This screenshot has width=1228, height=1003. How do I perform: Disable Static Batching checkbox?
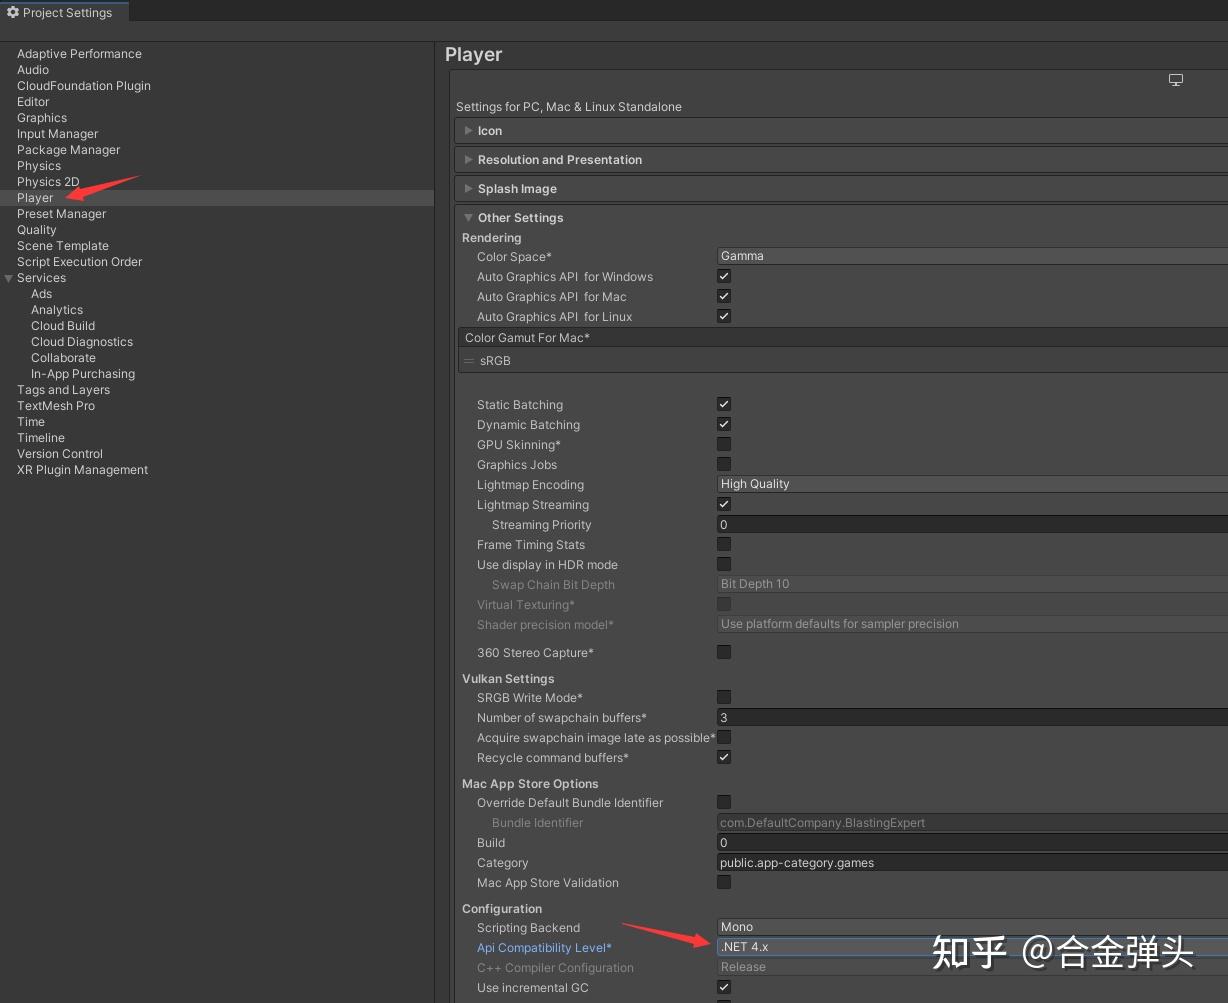(x=724, y=404)
